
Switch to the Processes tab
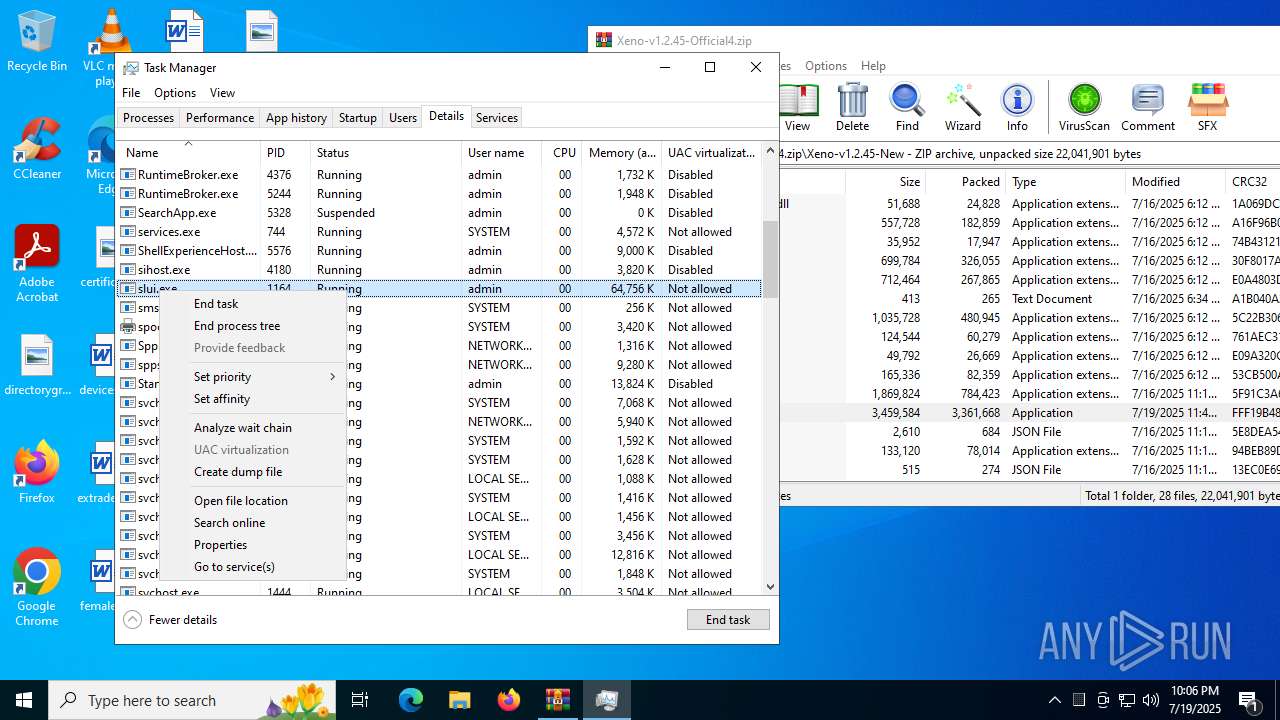(x=148, y=118)
